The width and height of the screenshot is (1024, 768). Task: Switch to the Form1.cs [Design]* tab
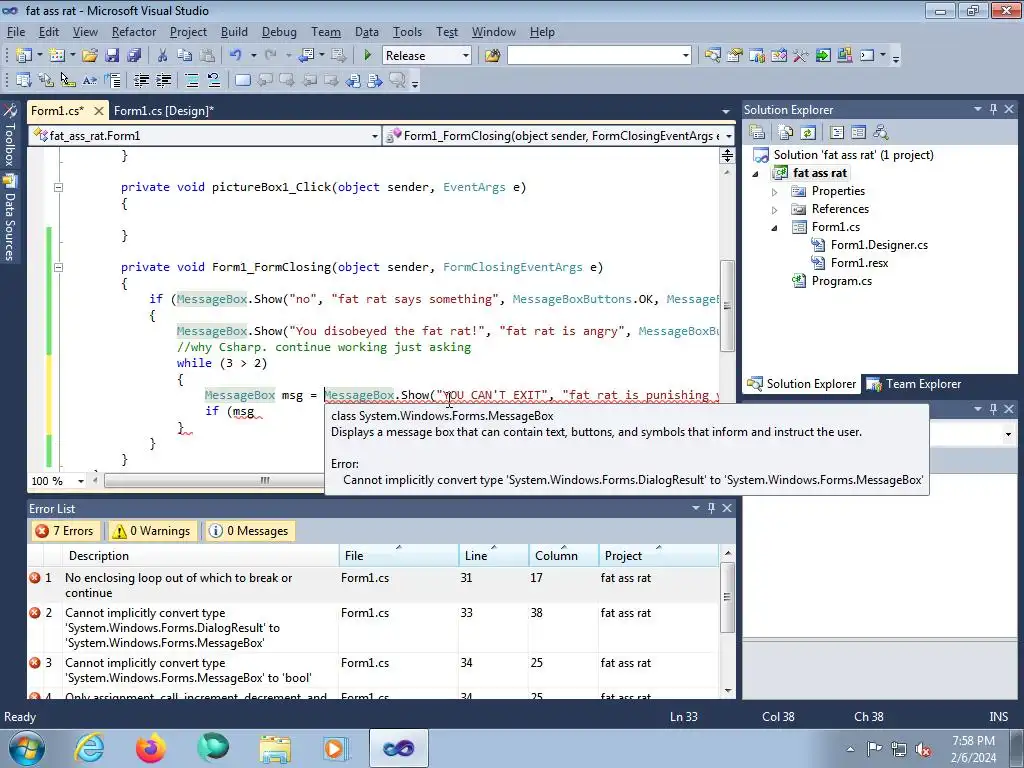coord(163,111)
